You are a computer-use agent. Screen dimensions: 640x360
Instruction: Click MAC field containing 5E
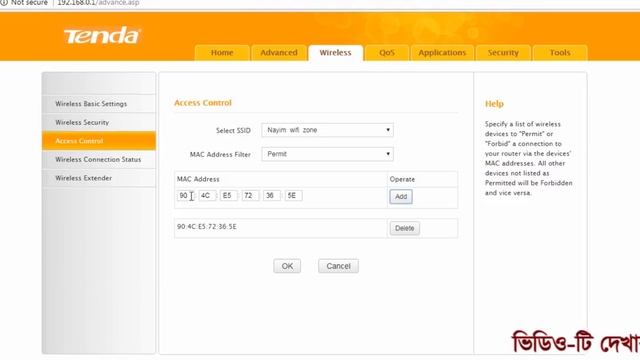point(293,196)
